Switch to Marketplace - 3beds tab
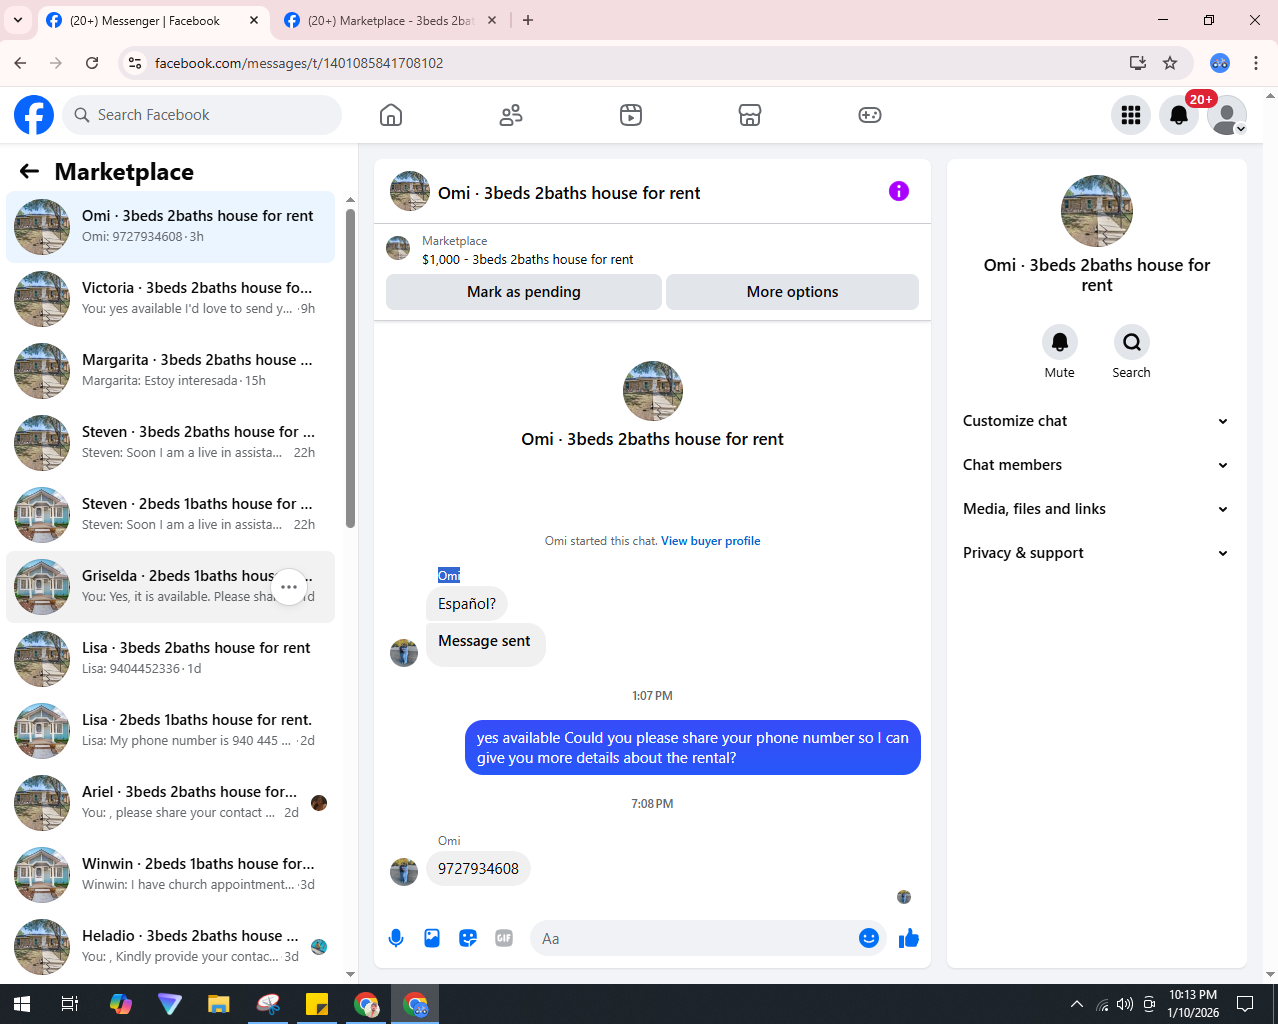Image resolution: width=1278 pixels, height=1024 pixels. pos(390,20)
